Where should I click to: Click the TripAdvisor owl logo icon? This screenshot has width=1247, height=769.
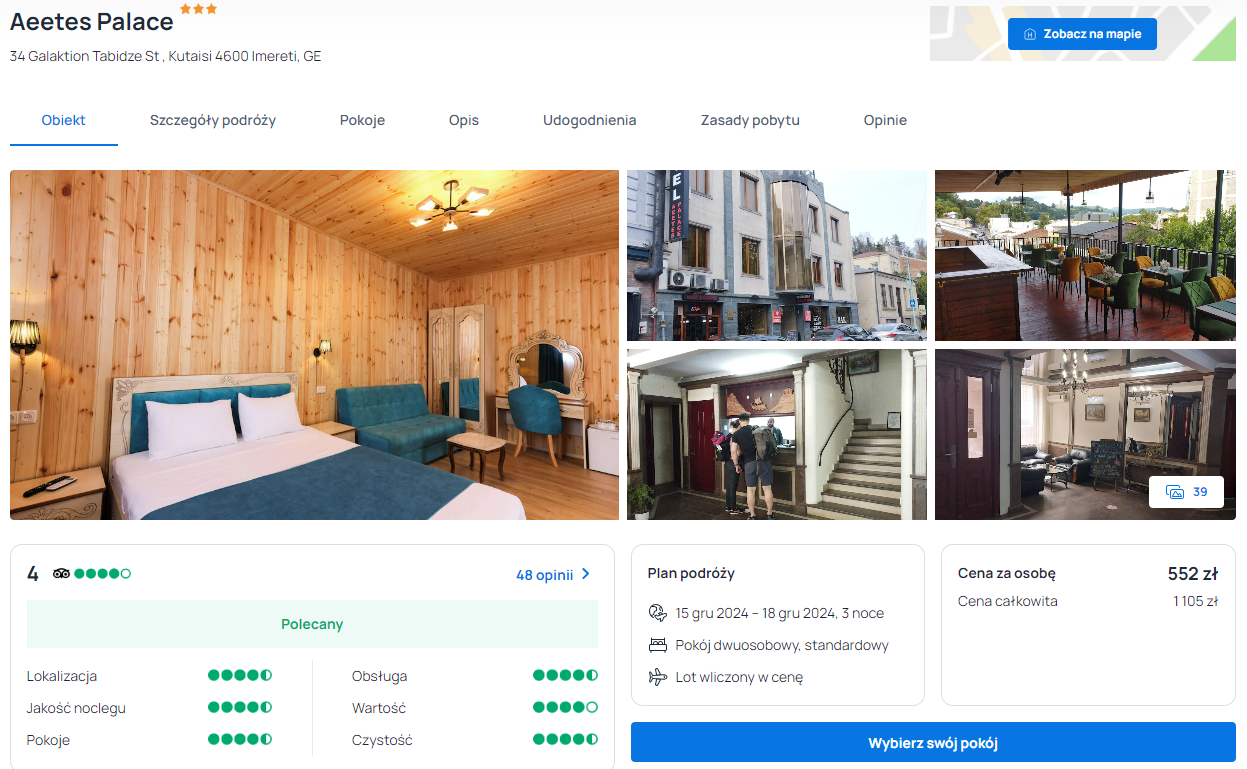62,574
